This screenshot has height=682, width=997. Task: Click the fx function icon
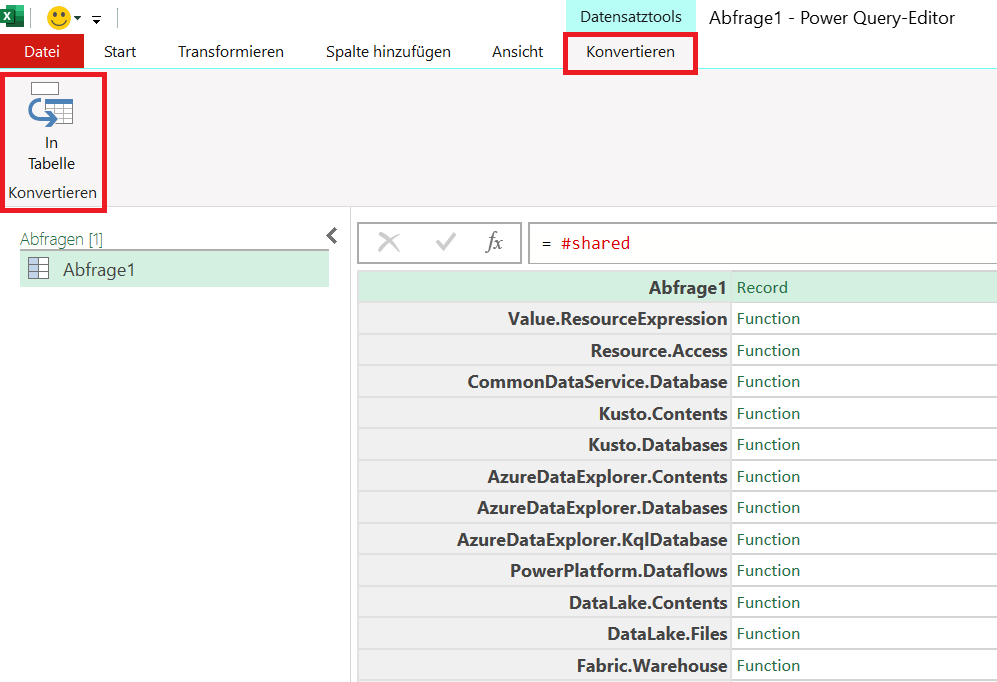tap(494, 242)
